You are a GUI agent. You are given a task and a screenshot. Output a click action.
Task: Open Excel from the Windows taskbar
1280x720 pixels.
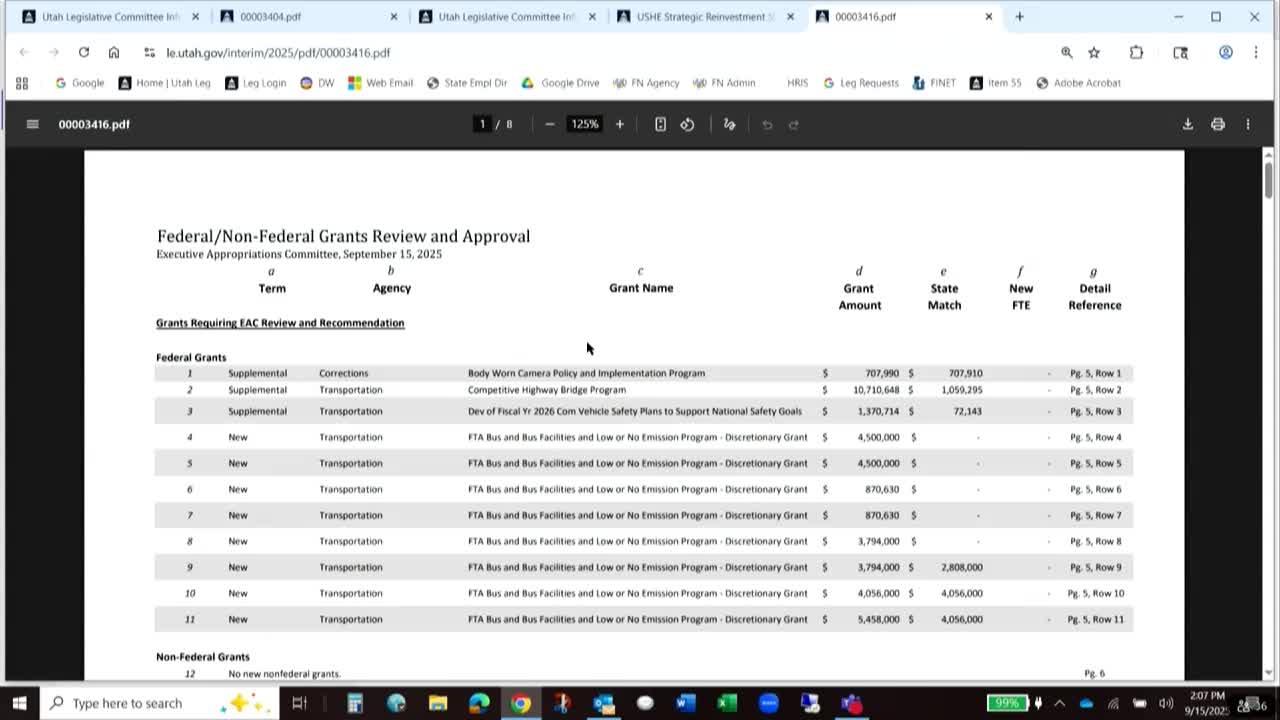pyautogui.click(x=727, y=703)
